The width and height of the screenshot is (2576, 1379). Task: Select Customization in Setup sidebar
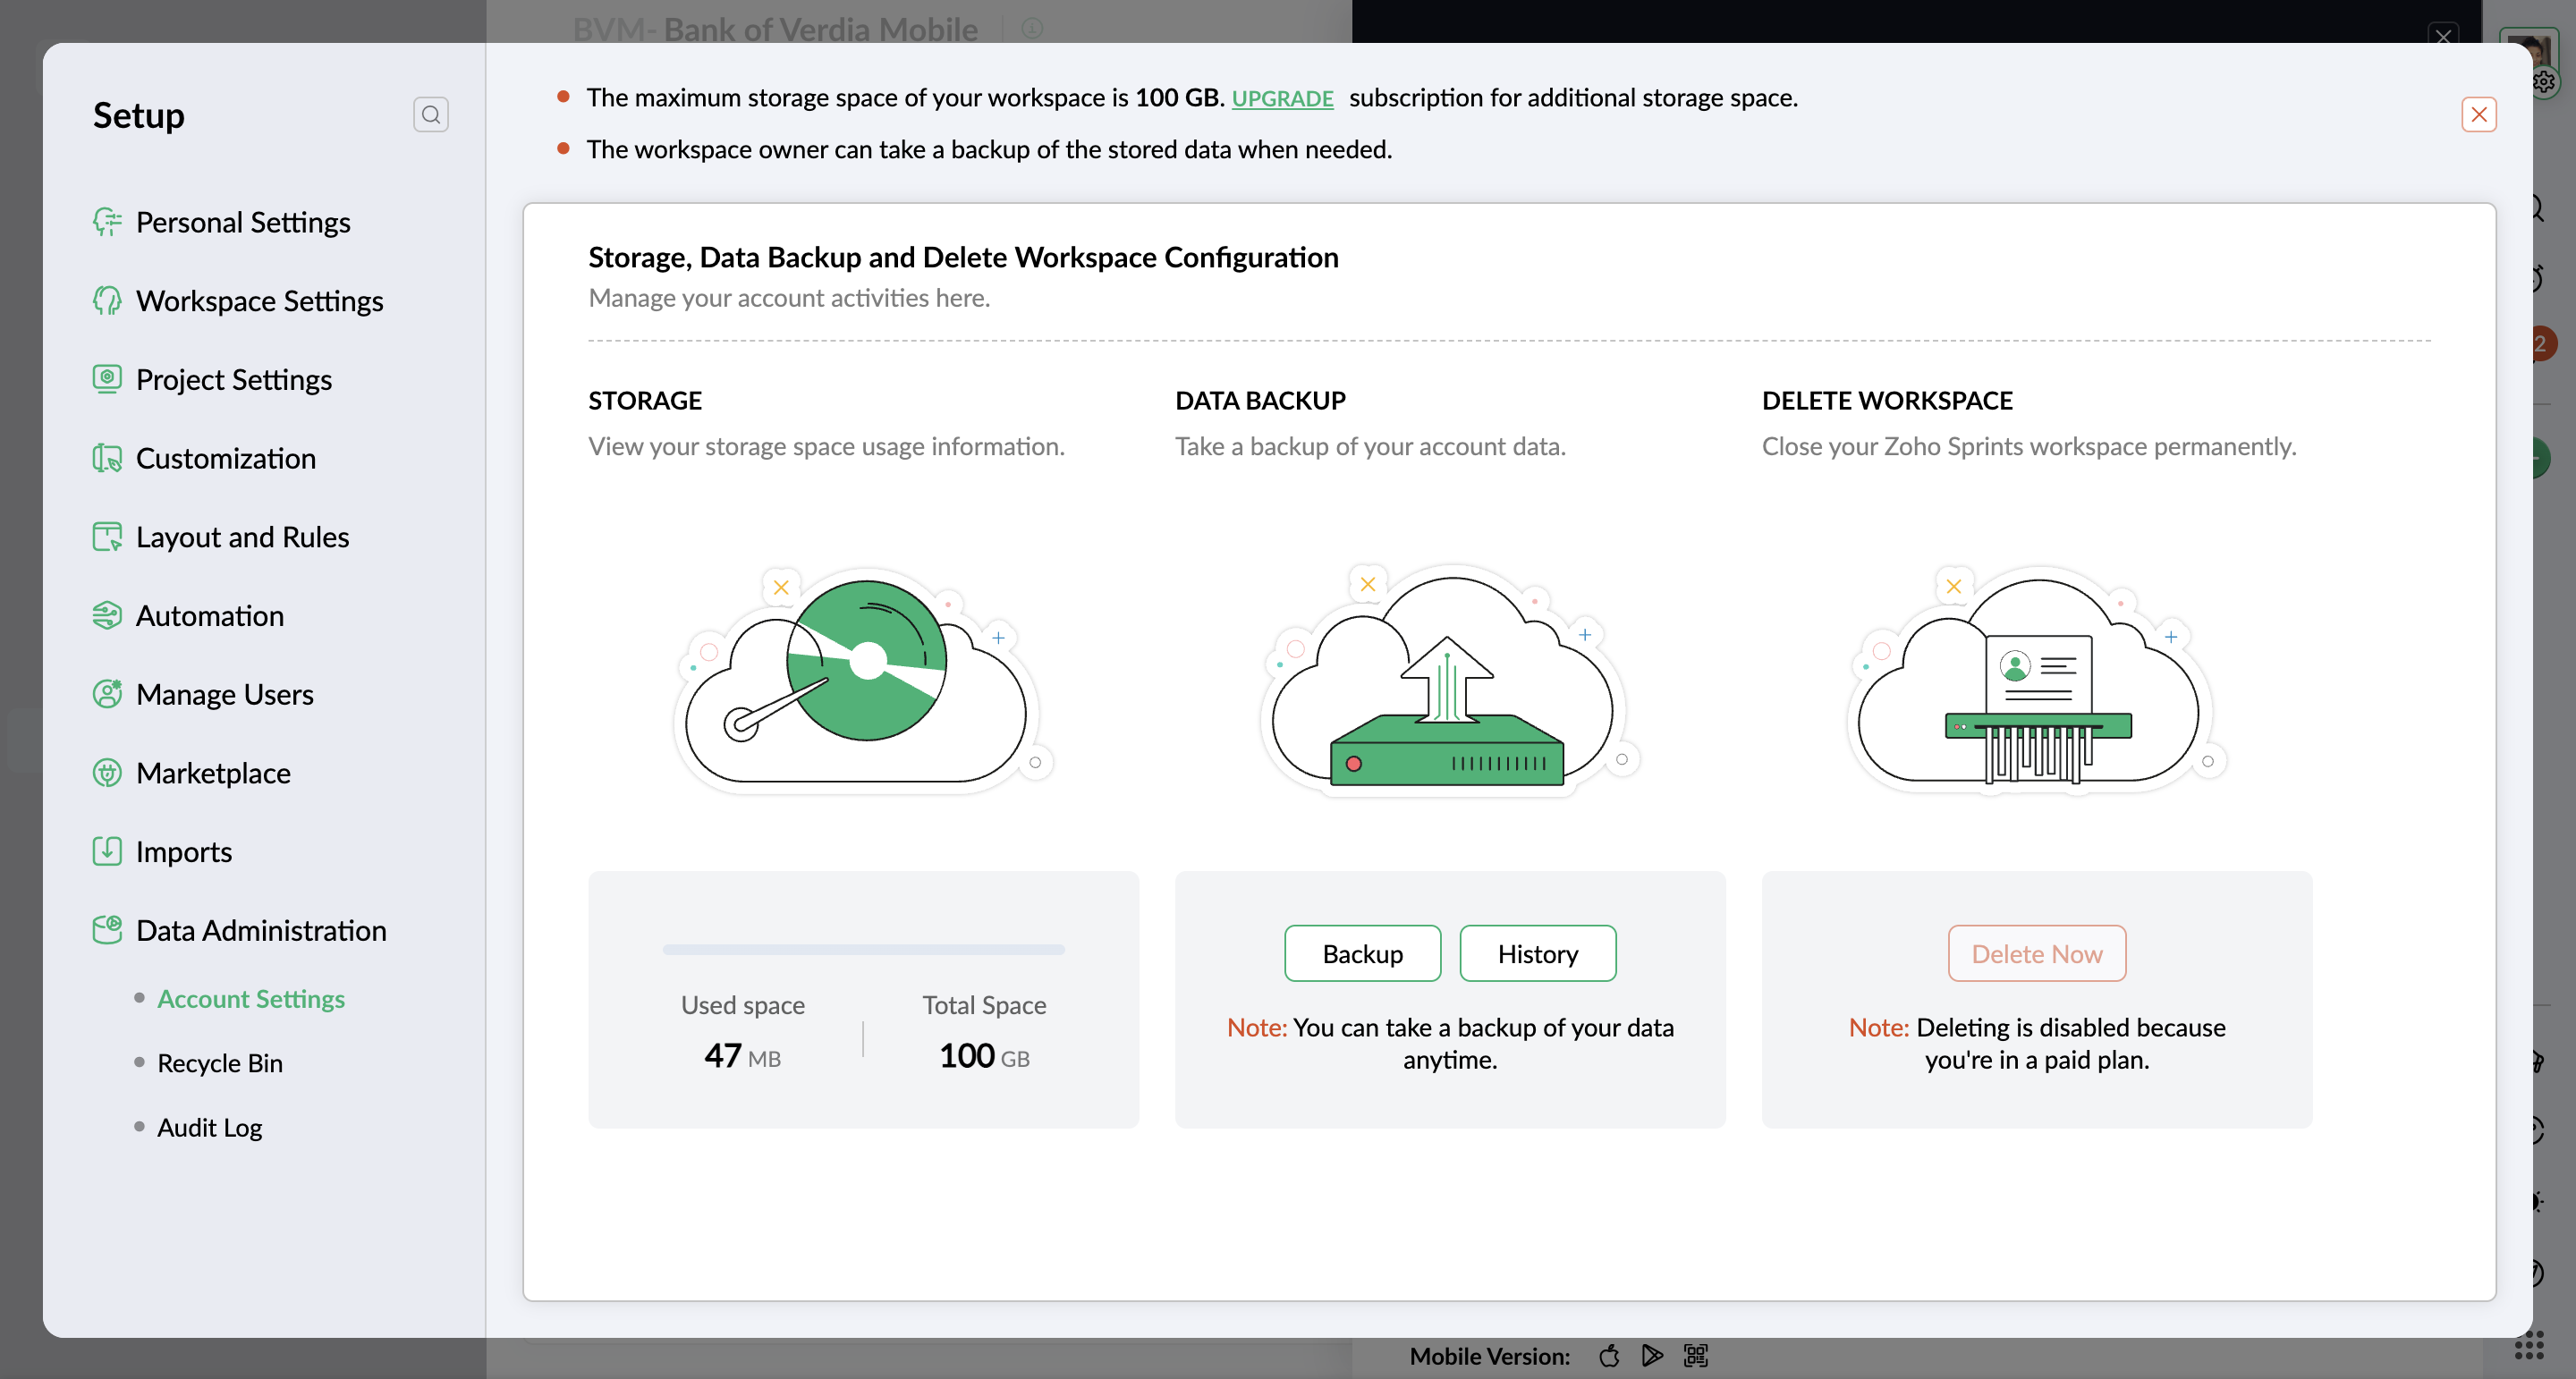[226, 458]
